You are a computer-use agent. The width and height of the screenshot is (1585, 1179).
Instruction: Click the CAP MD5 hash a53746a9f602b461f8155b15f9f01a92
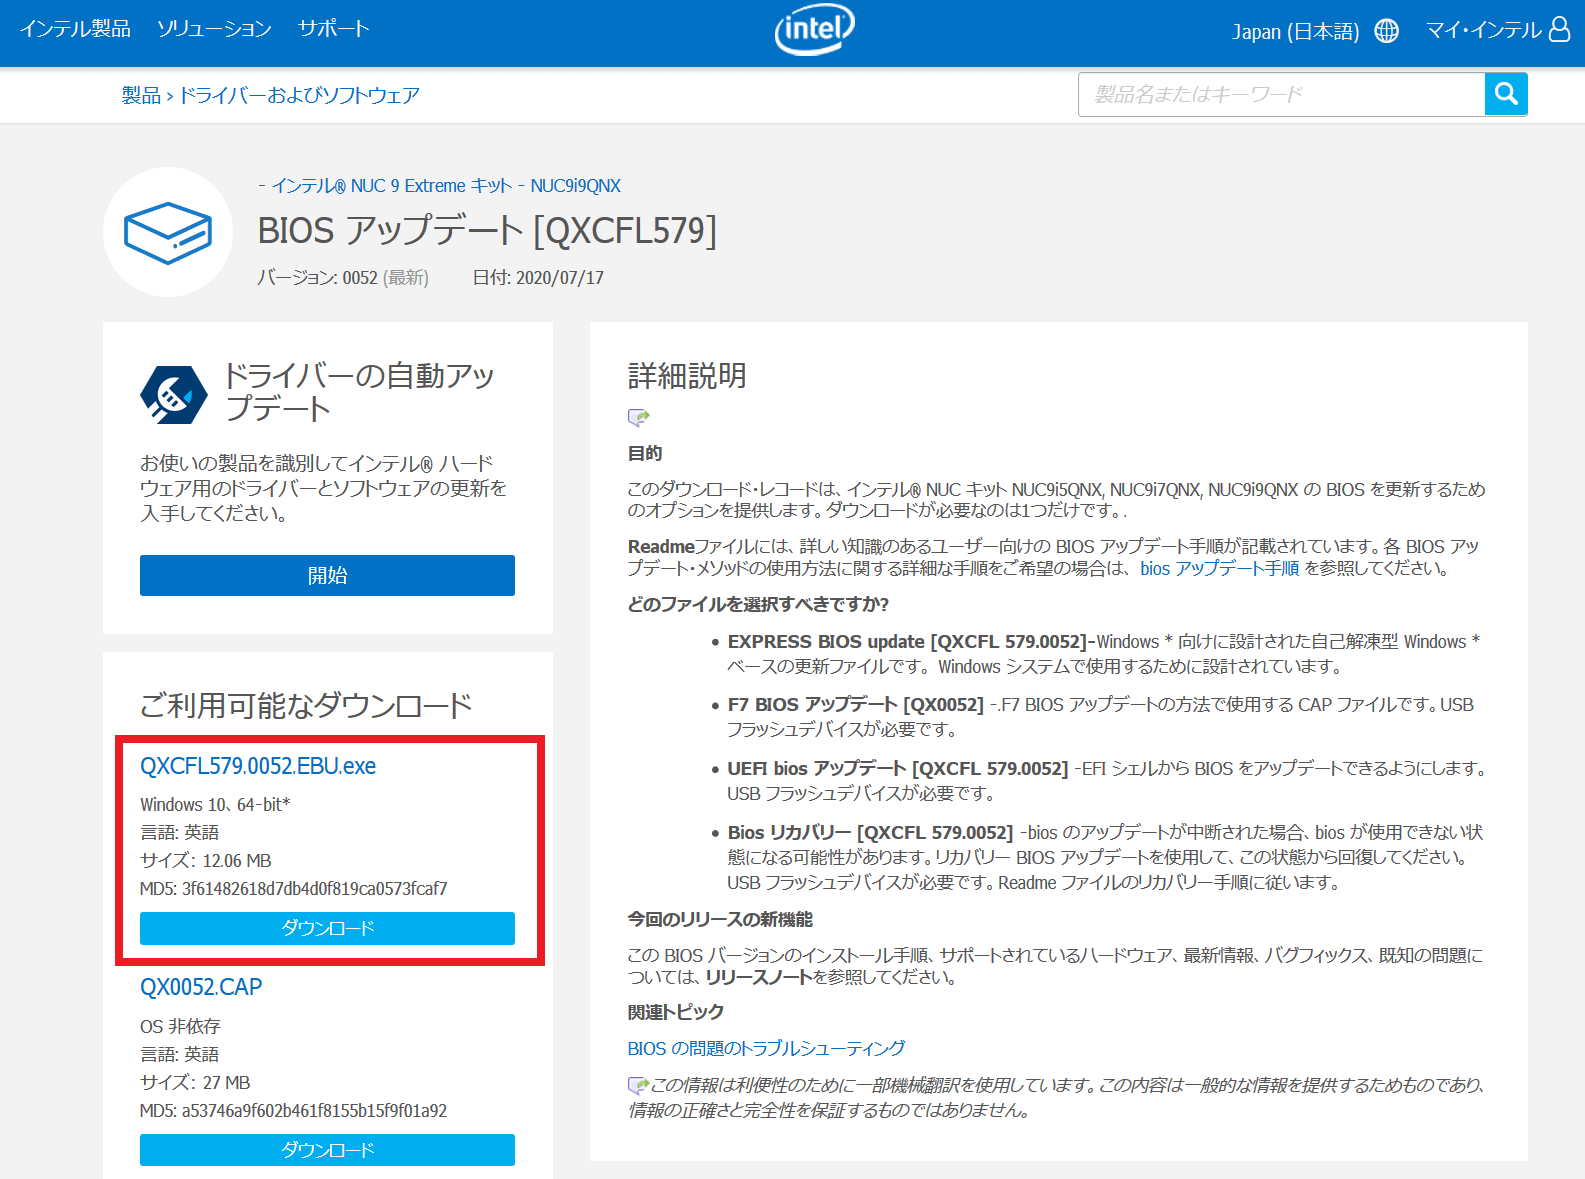(x=314, y=1111)
